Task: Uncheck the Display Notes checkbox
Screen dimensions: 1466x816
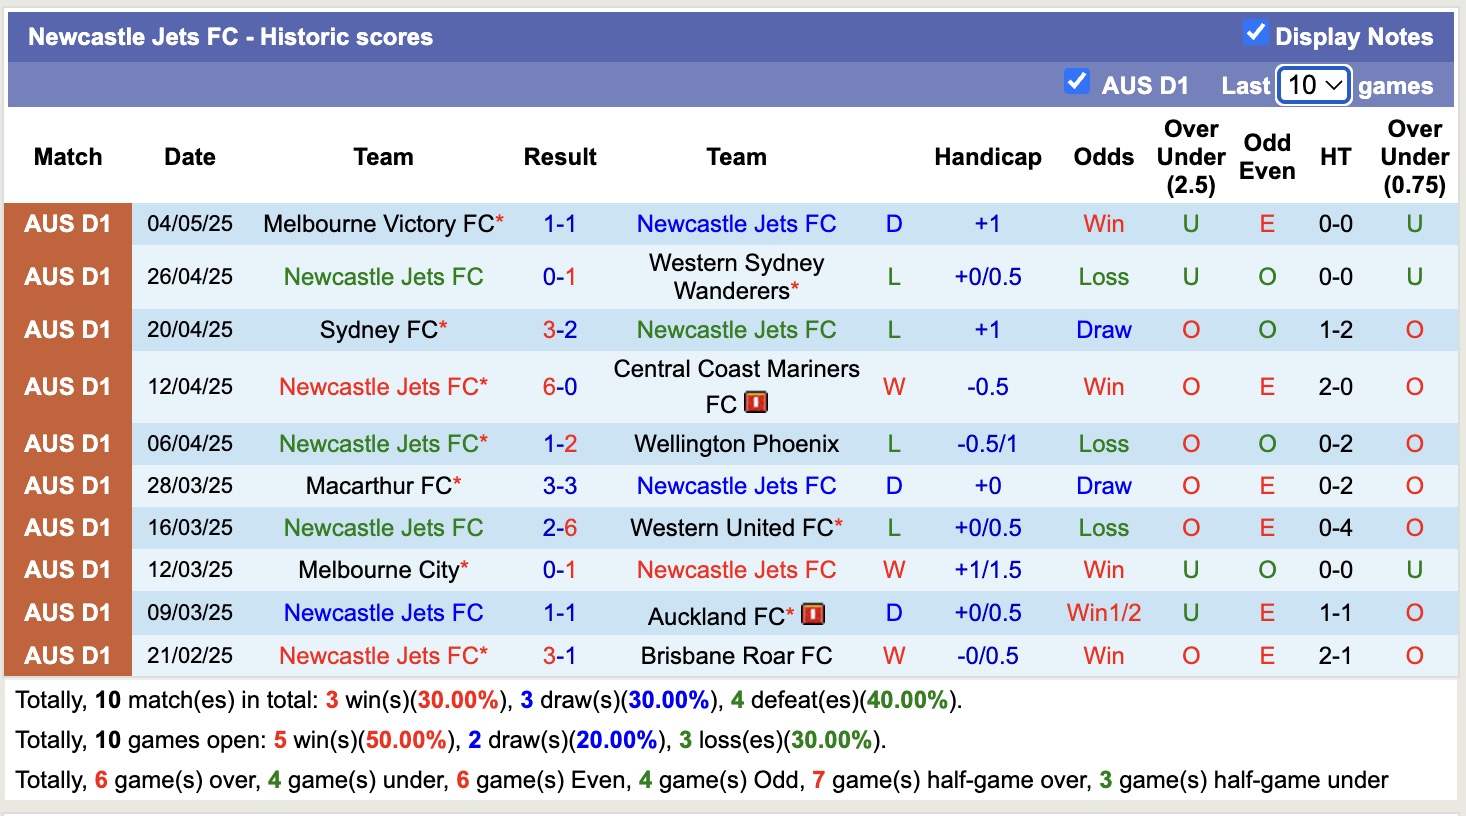Action: tap(1254, 32)
